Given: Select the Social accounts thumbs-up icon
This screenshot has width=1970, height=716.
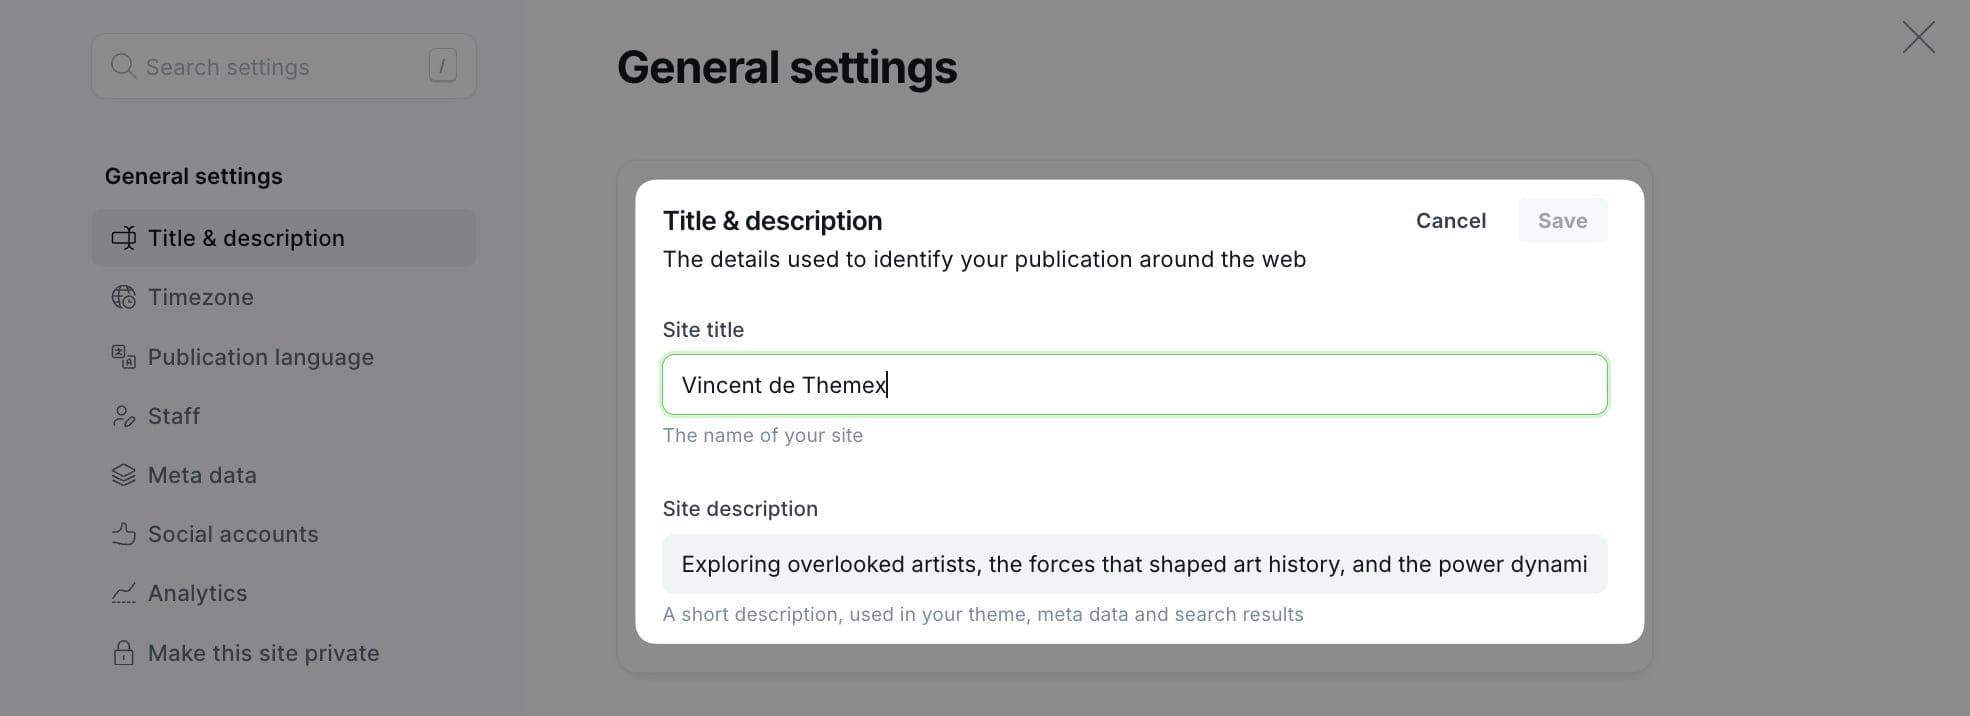Looking at the screenshot, I should [x=123, y=534].
